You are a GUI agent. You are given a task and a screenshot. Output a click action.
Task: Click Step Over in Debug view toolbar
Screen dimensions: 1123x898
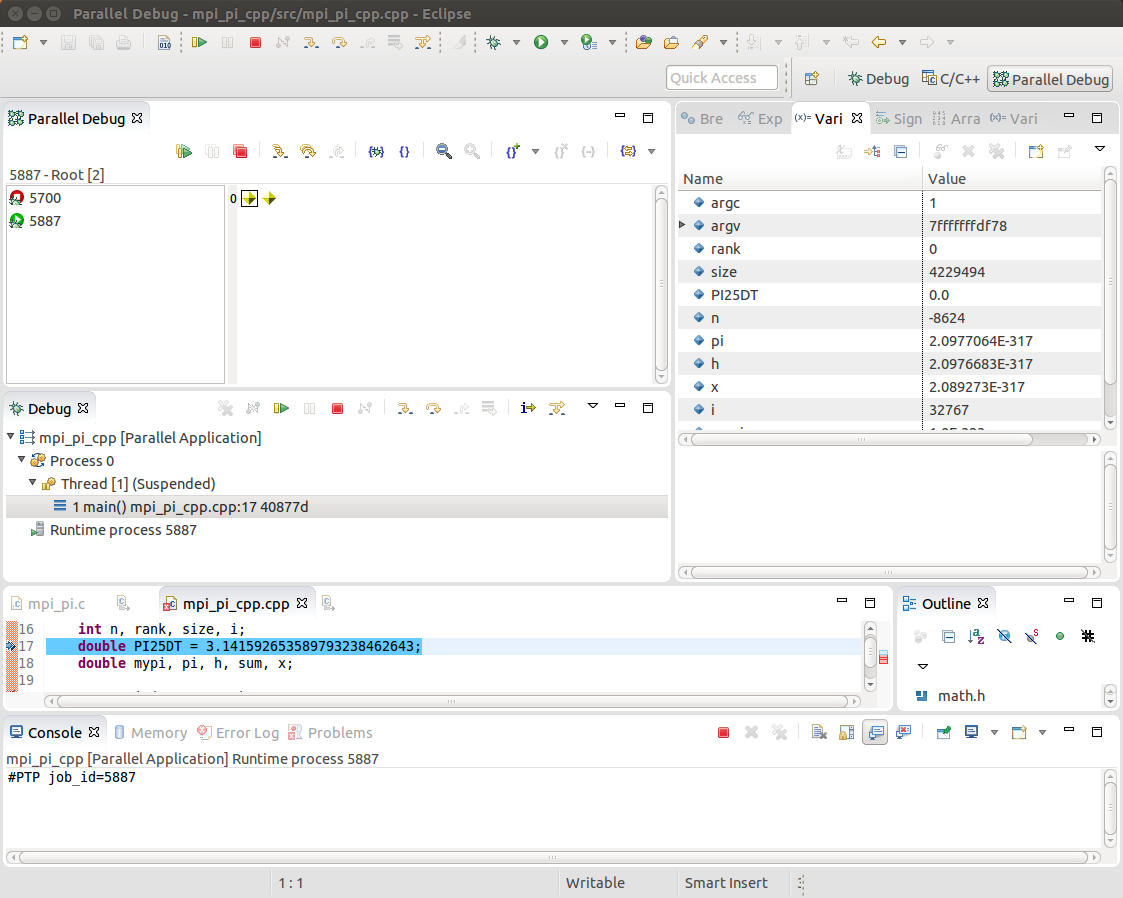(x=433, y=408)
